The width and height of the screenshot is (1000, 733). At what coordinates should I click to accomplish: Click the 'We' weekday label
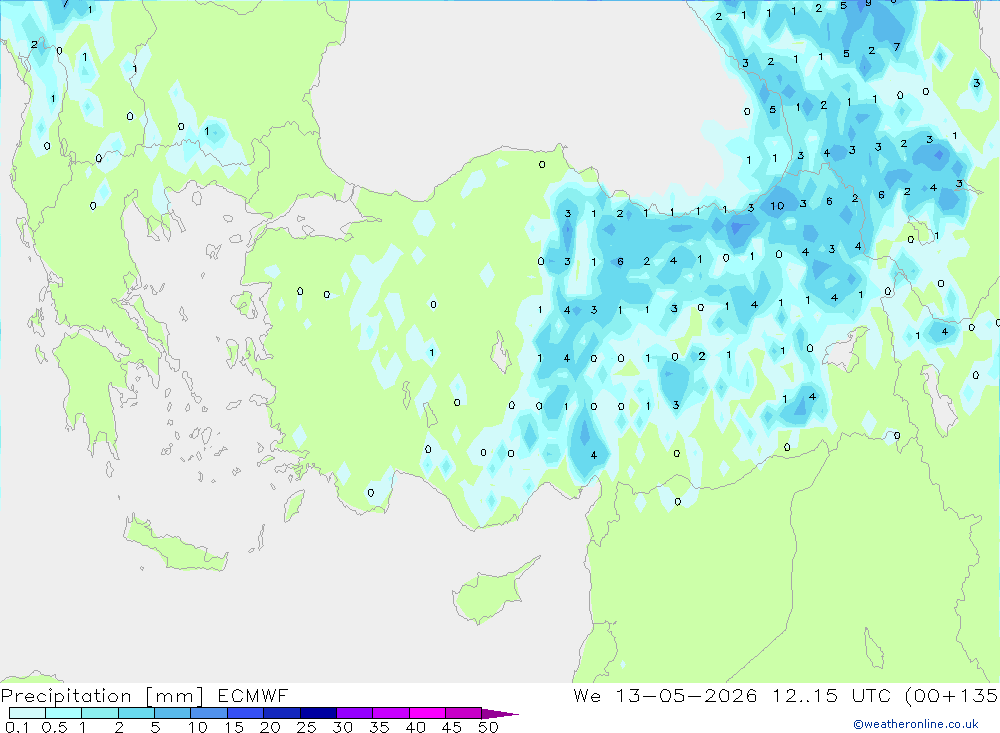click(587, 695)
